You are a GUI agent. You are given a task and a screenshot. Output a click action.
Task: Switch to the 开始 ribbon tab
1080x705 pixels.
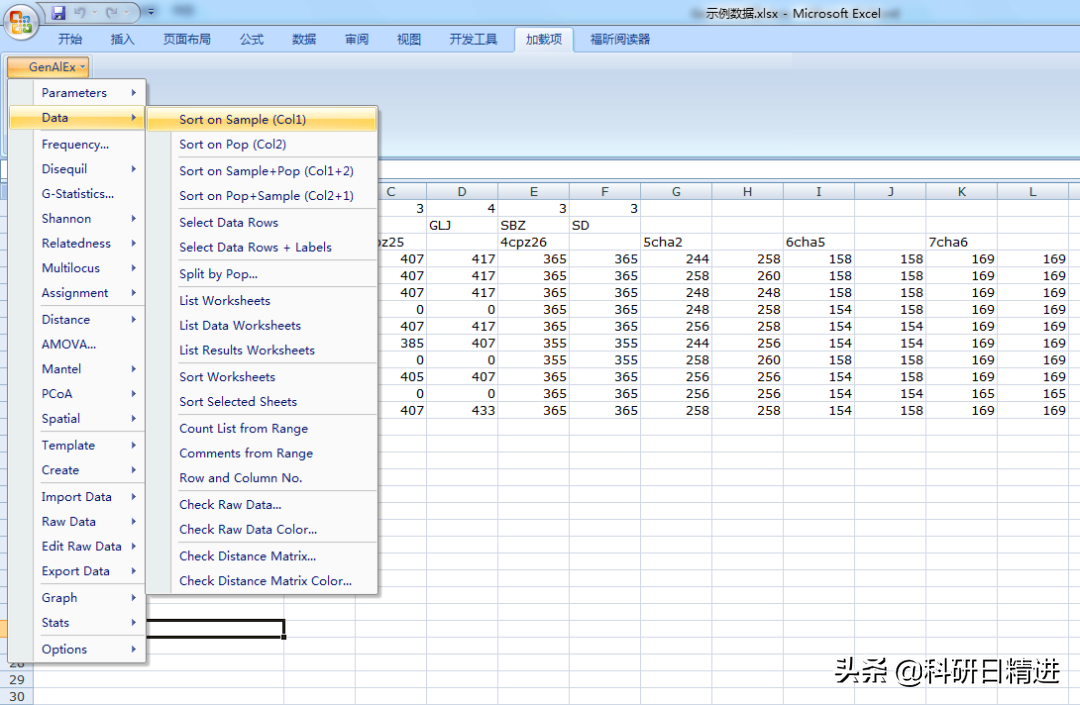click(x=70, y=39)
